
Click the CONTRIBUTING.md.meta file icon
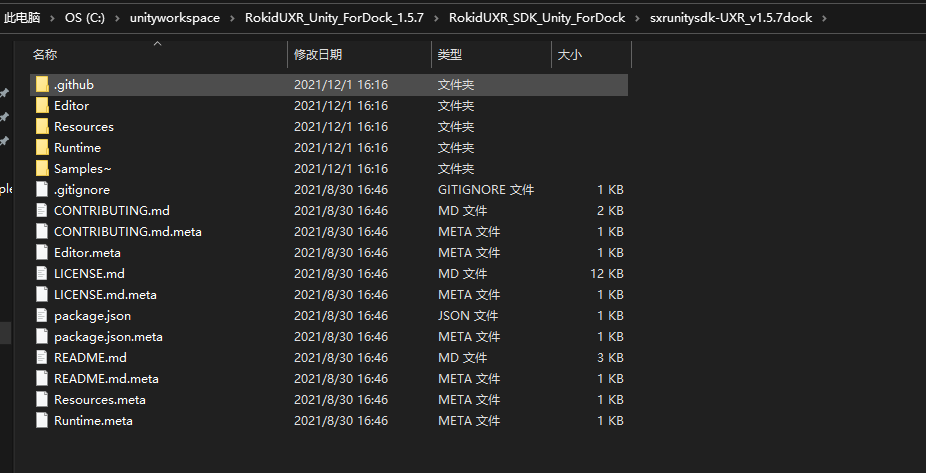click(41, 231)
